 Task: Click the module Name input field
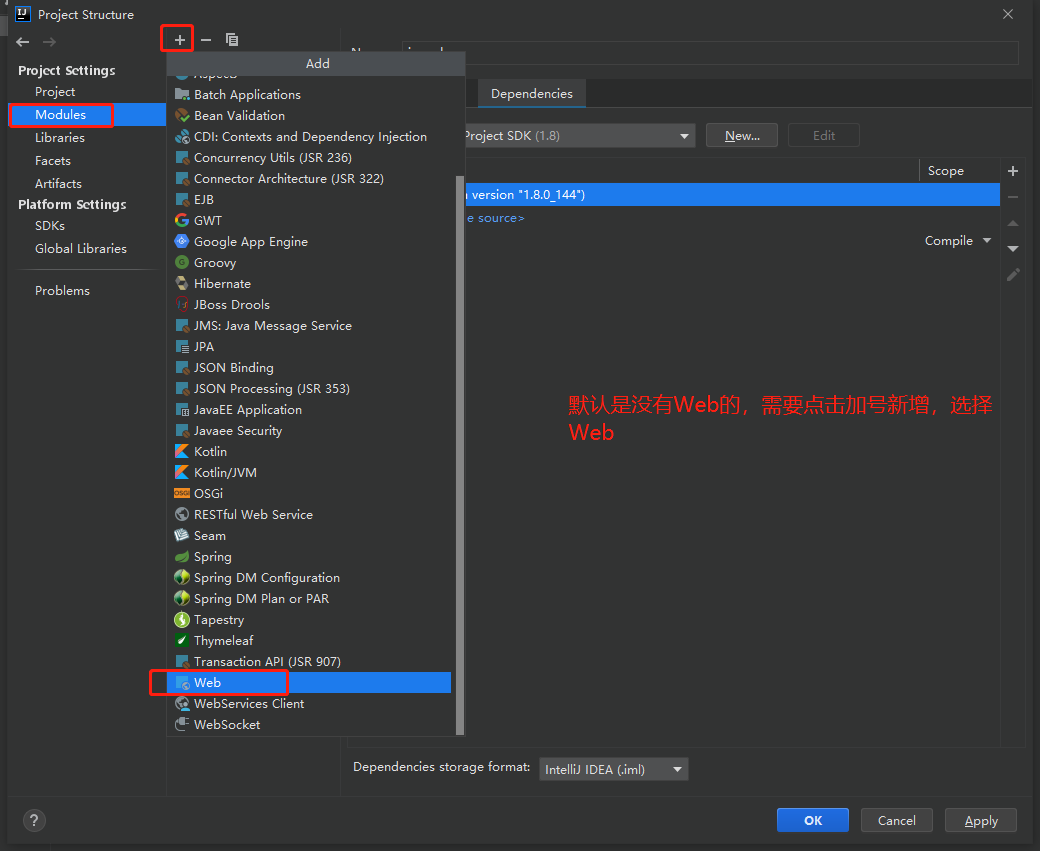[710, 52]
